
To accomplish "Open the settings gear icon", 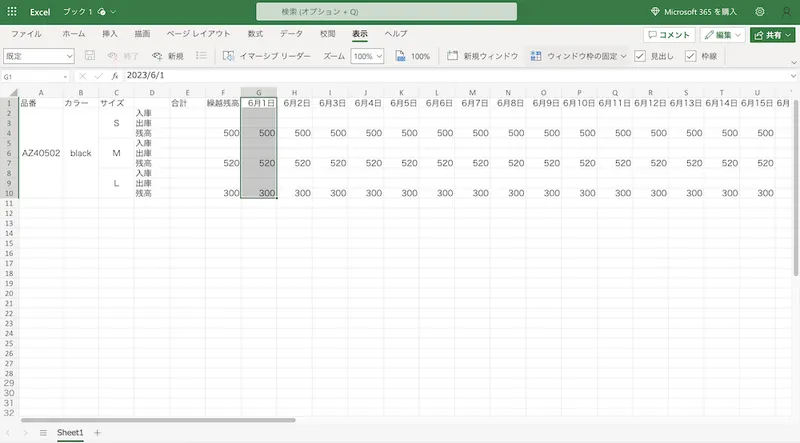I will pos(760,11).
